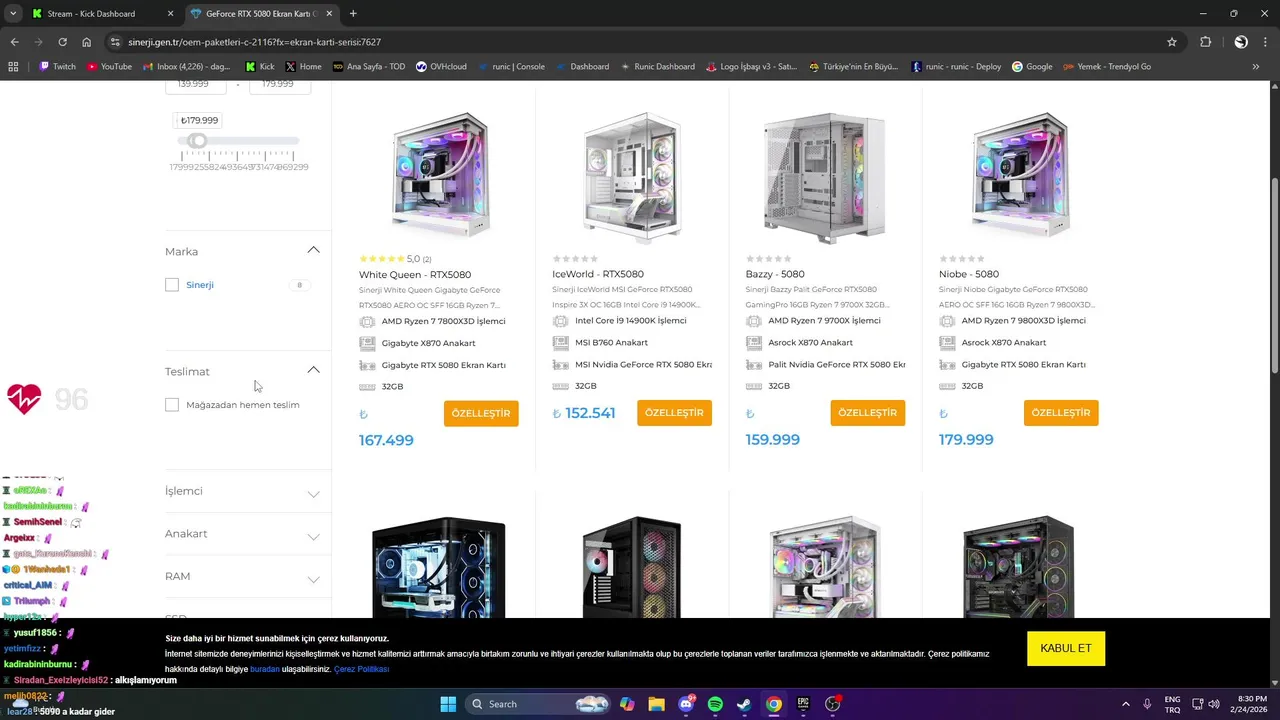View site information icon in address bar
The image size is (1280, 720).
[x=115, y=42]
